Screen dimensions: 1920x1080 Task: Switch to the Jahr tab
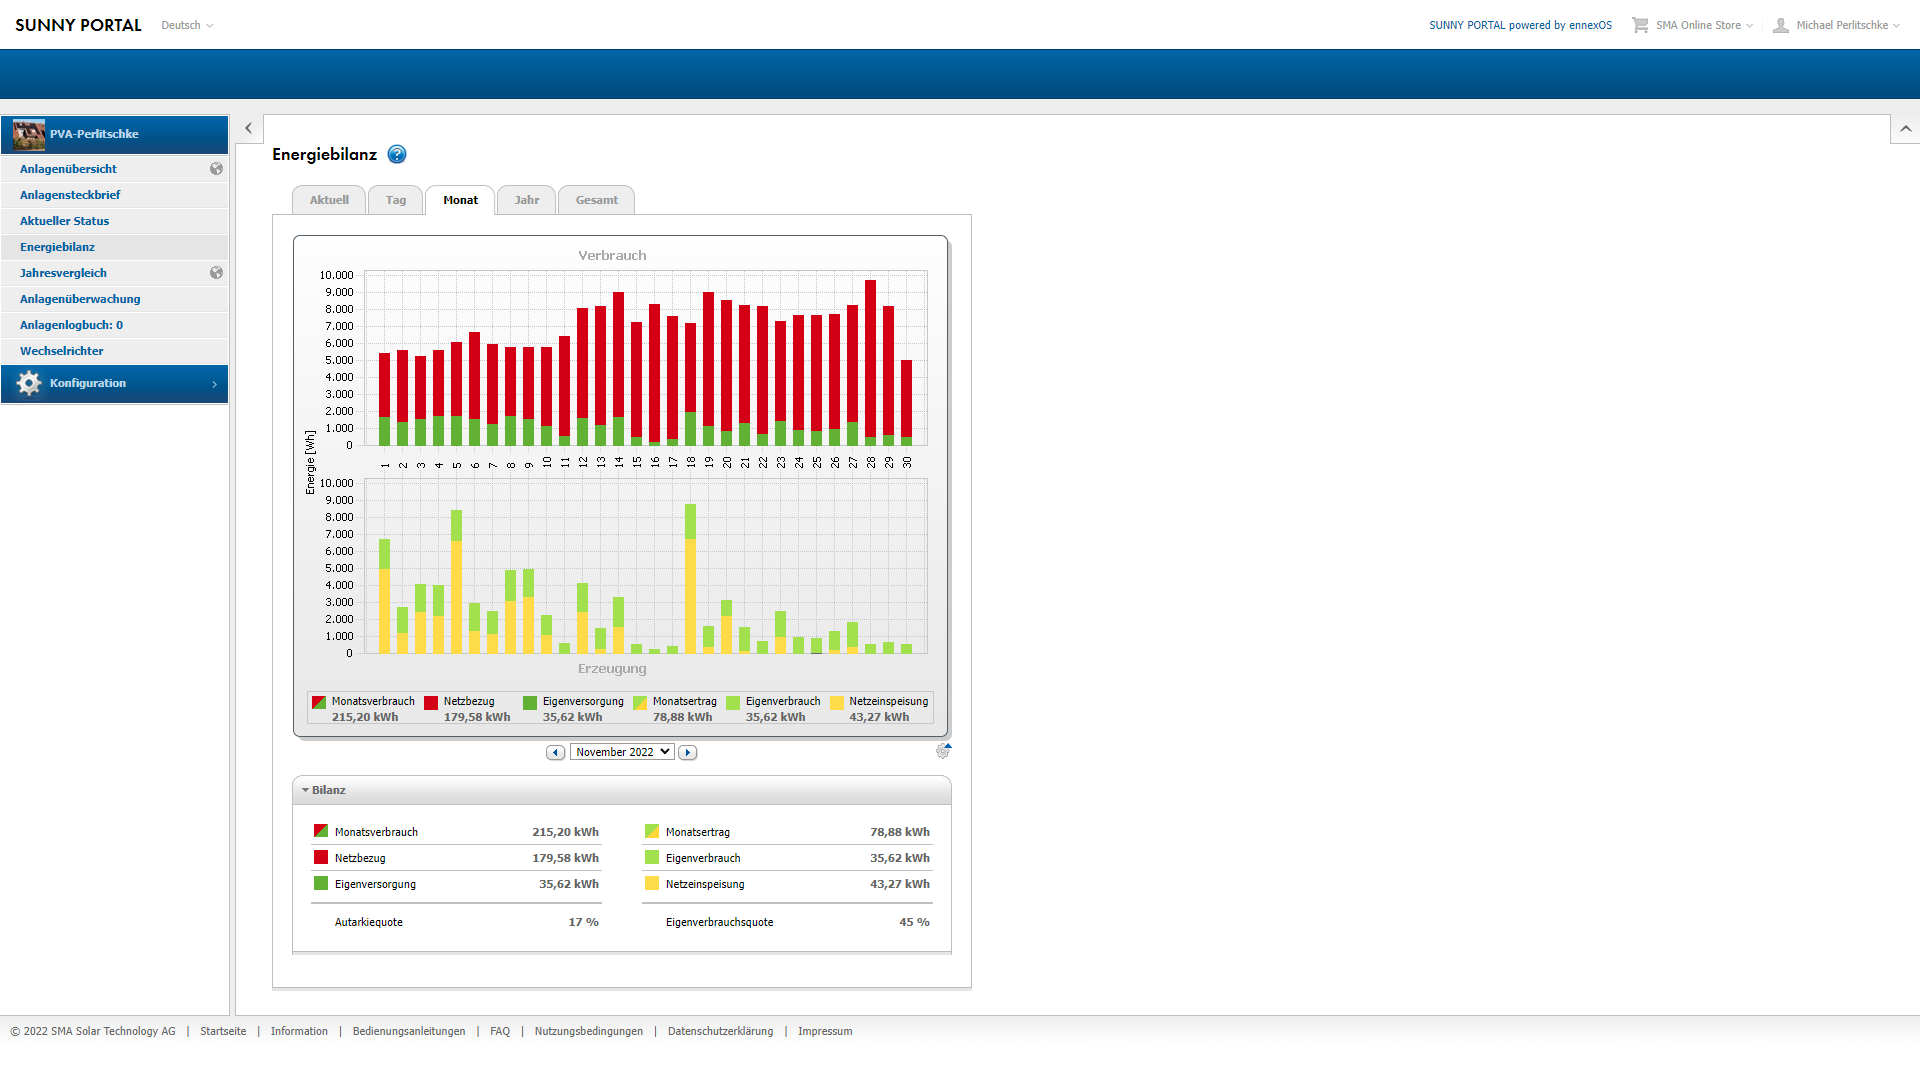click(x=526, y=200)
